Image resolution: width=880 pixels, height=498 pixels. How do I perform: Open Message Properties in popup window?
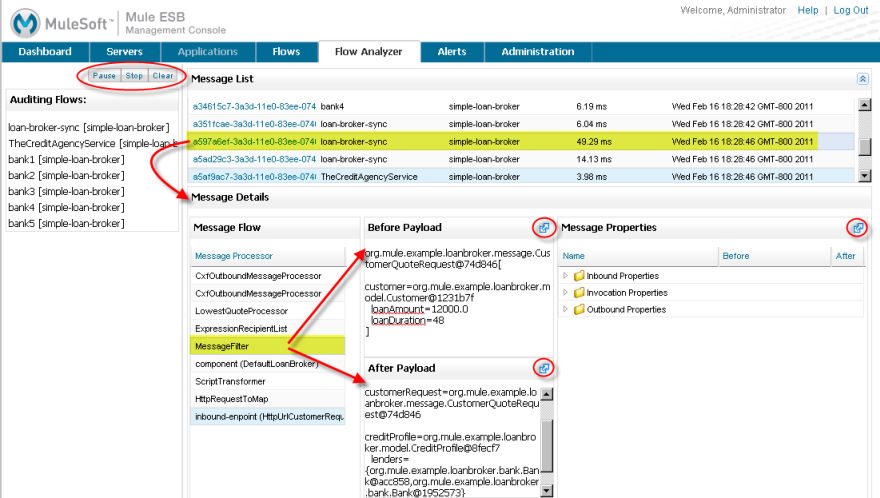(858, 228)
